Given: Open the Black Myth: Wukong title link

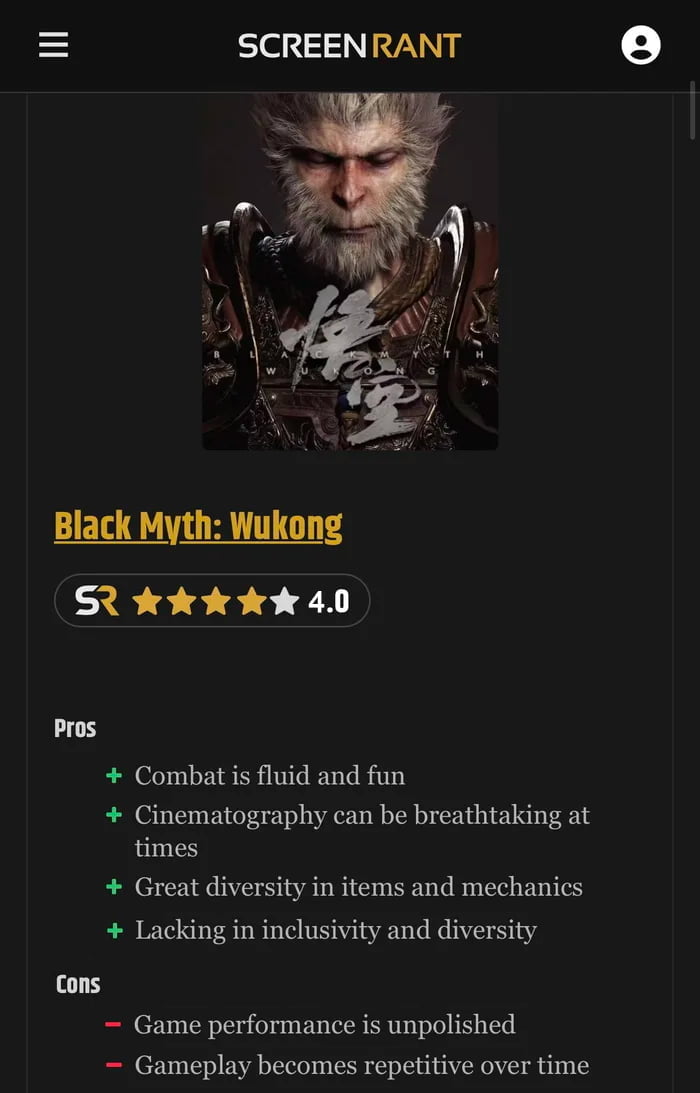Looking at the screenshot, I should point(199,527).
